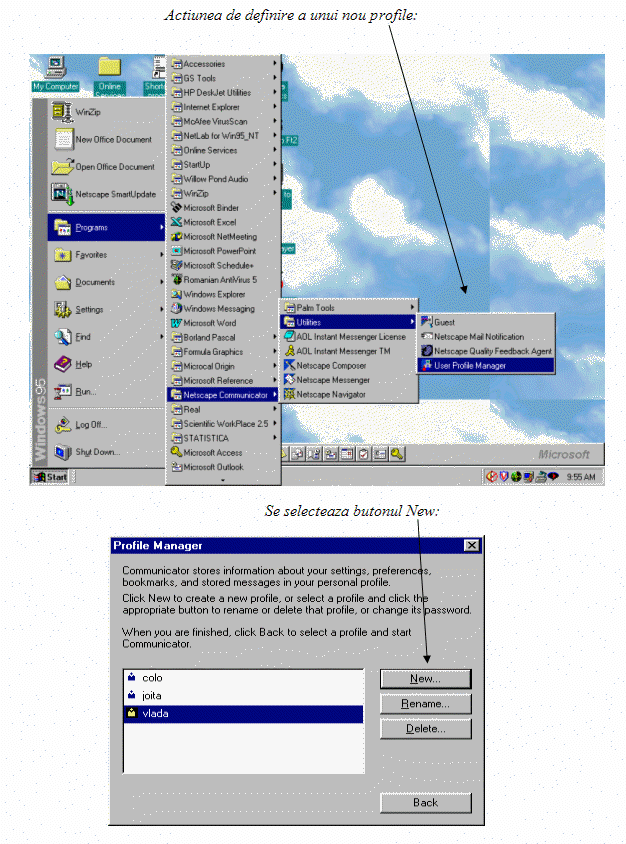Select Netscape Mail Notification entry
The height and width of the screenshot is (844, 626).
[x=486, y=336]
